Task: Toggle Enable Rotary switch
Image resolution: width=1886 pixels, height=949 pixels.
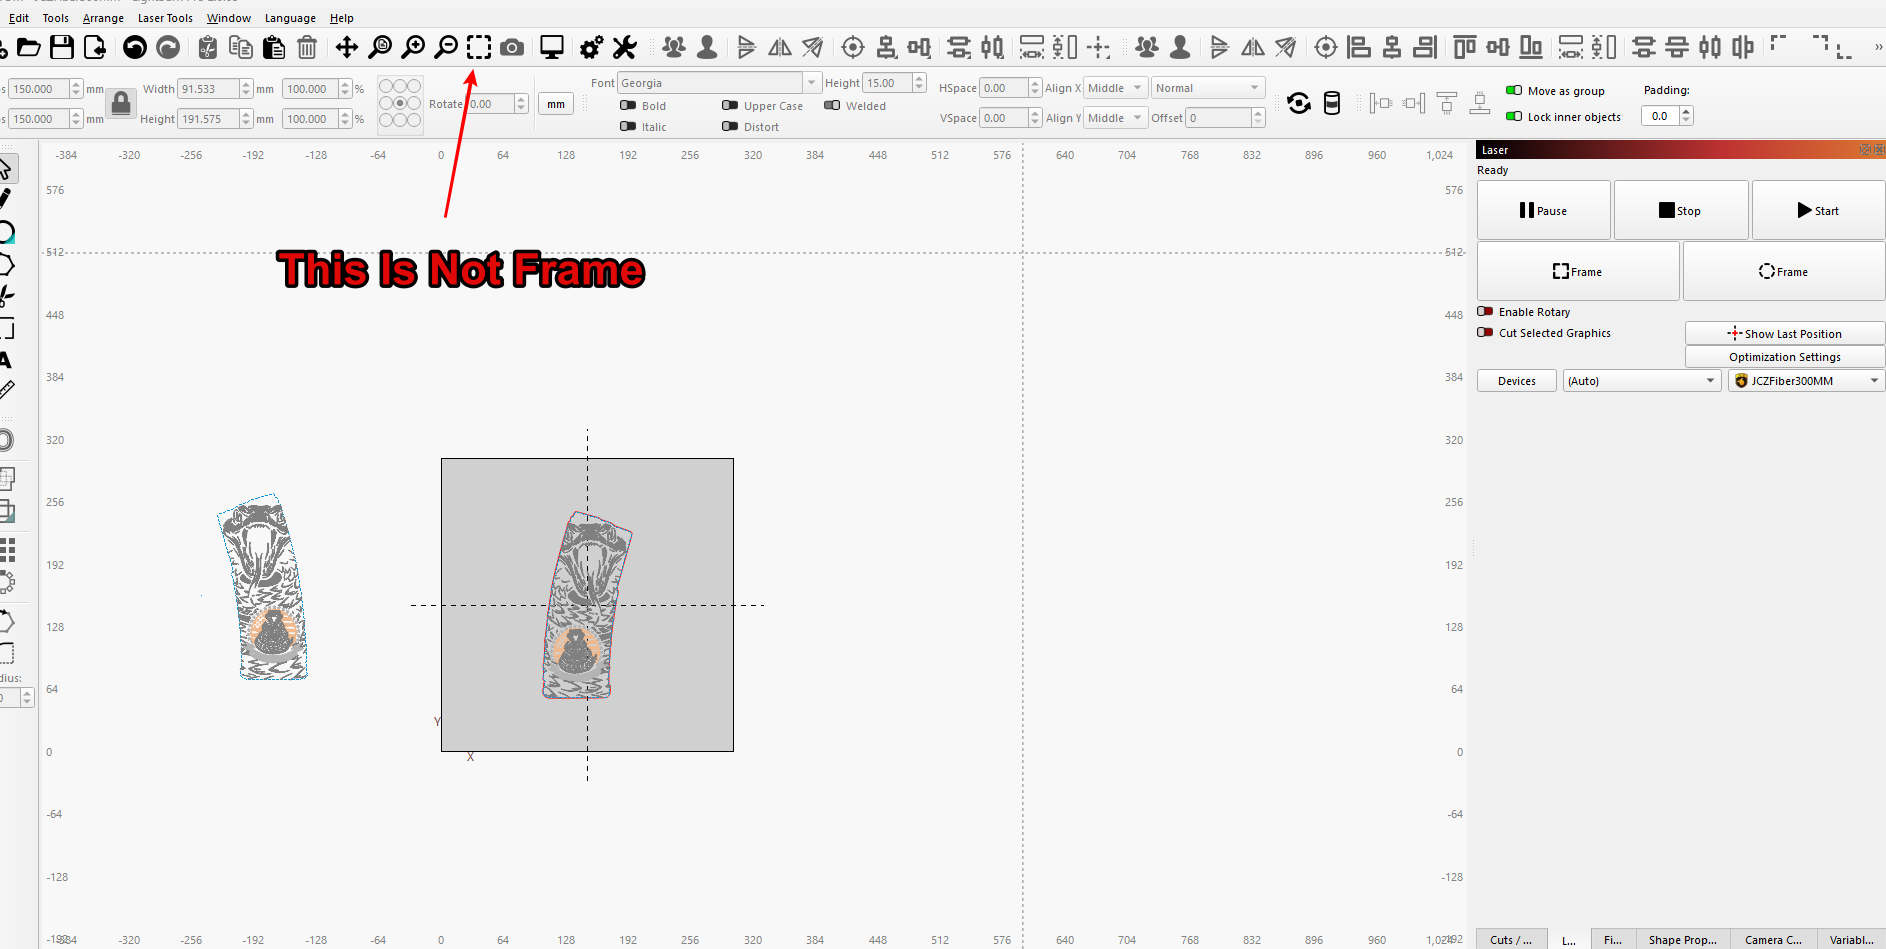Action: pyautogui.click(x=1486, y=312)
